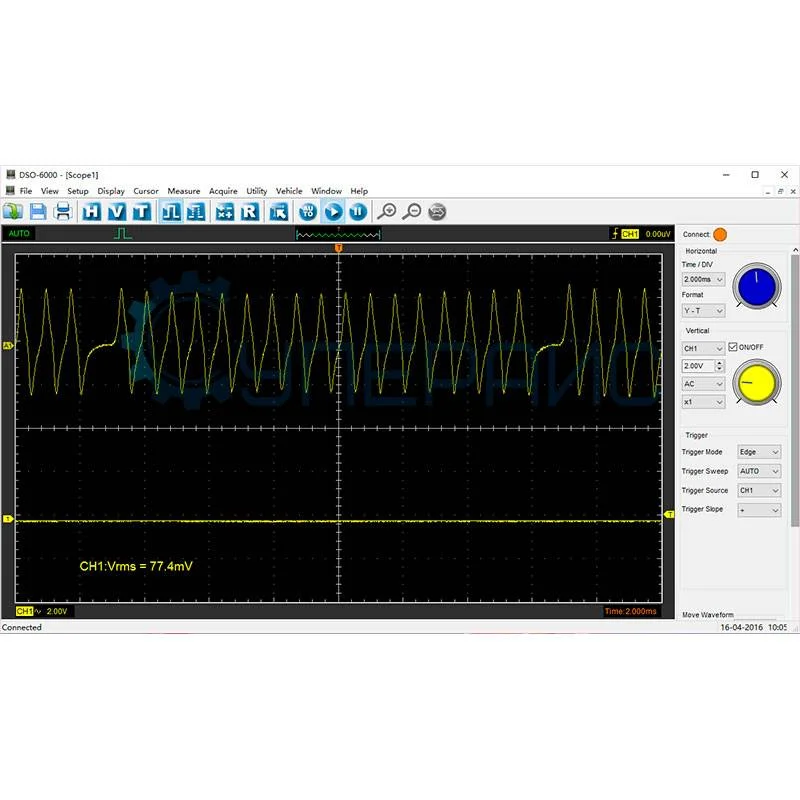
Task: Click the zoom out magnifier icon
Action: [x=411, y=211]
